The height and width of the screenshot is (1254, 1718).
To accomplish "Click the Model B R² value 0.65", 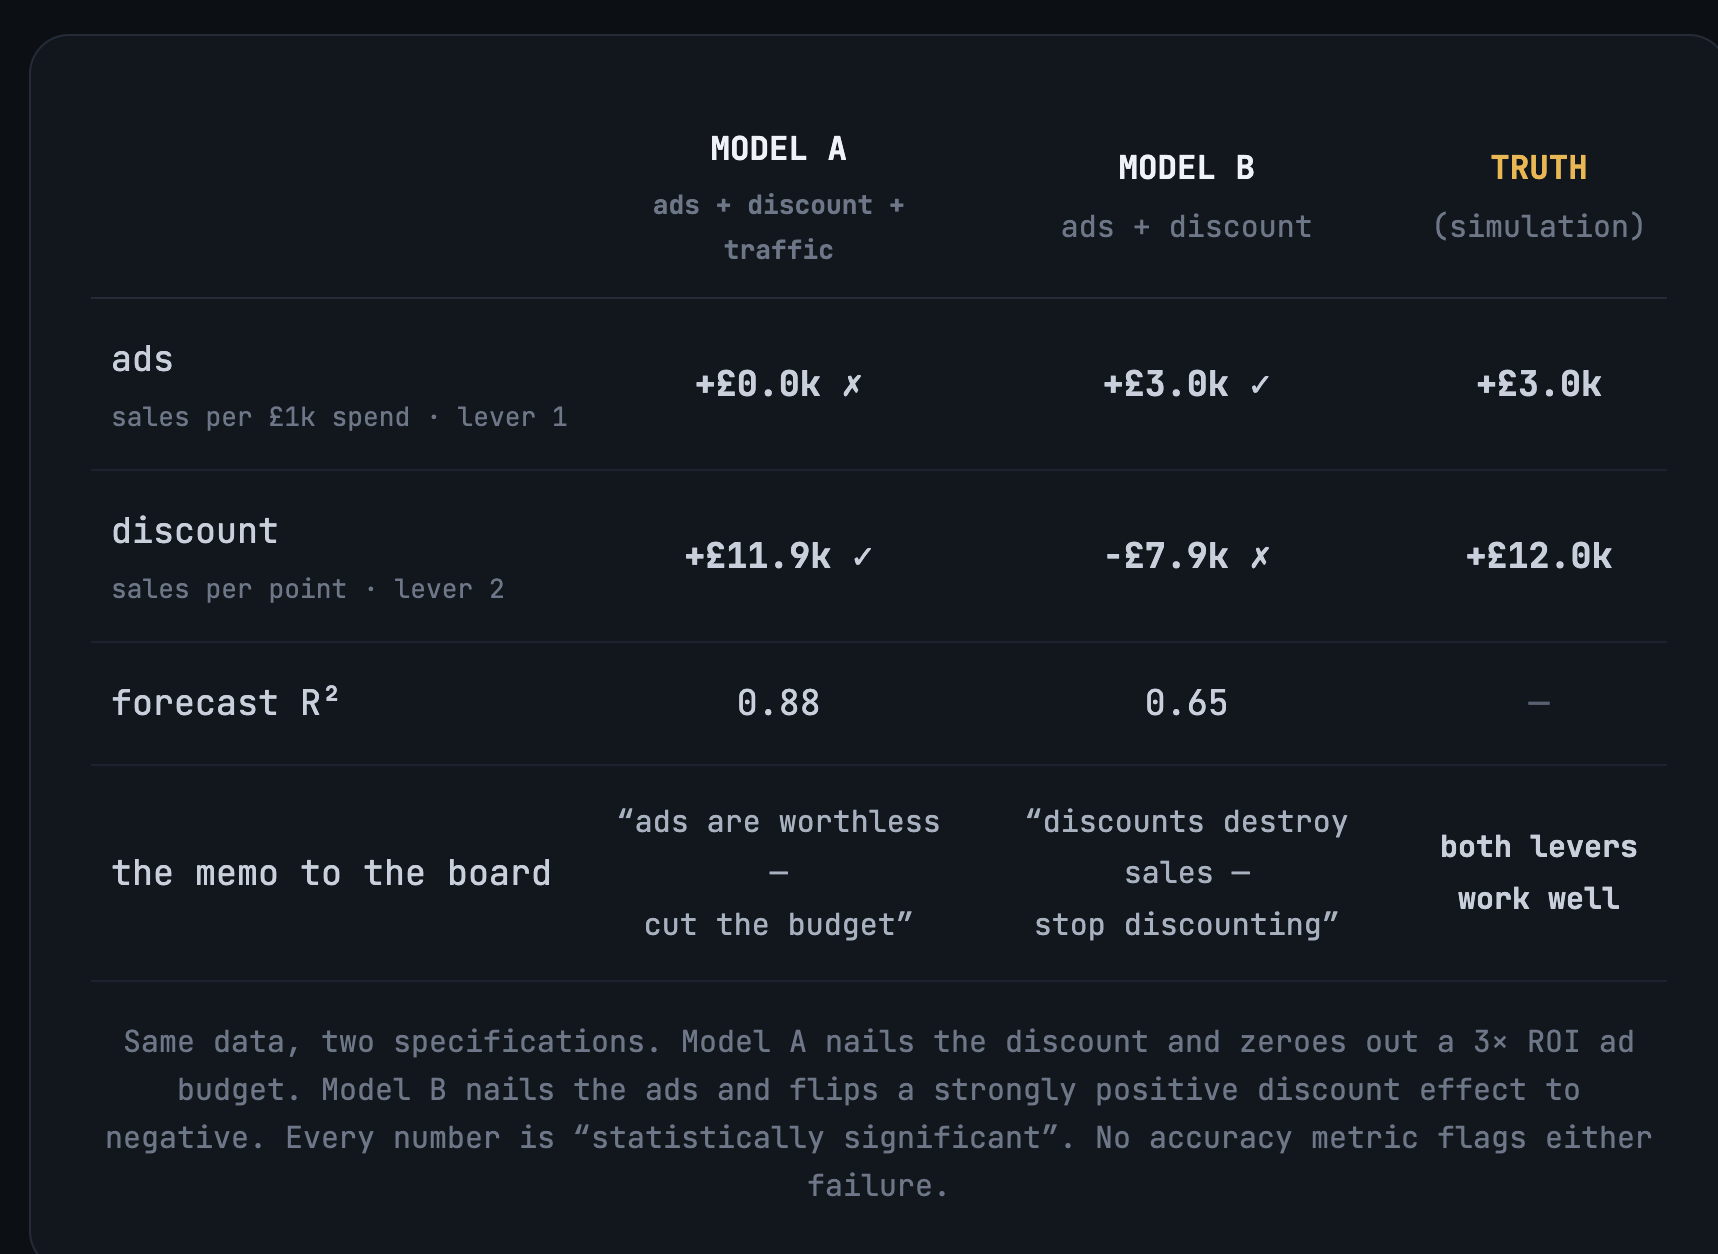I will pos(1186,703).
